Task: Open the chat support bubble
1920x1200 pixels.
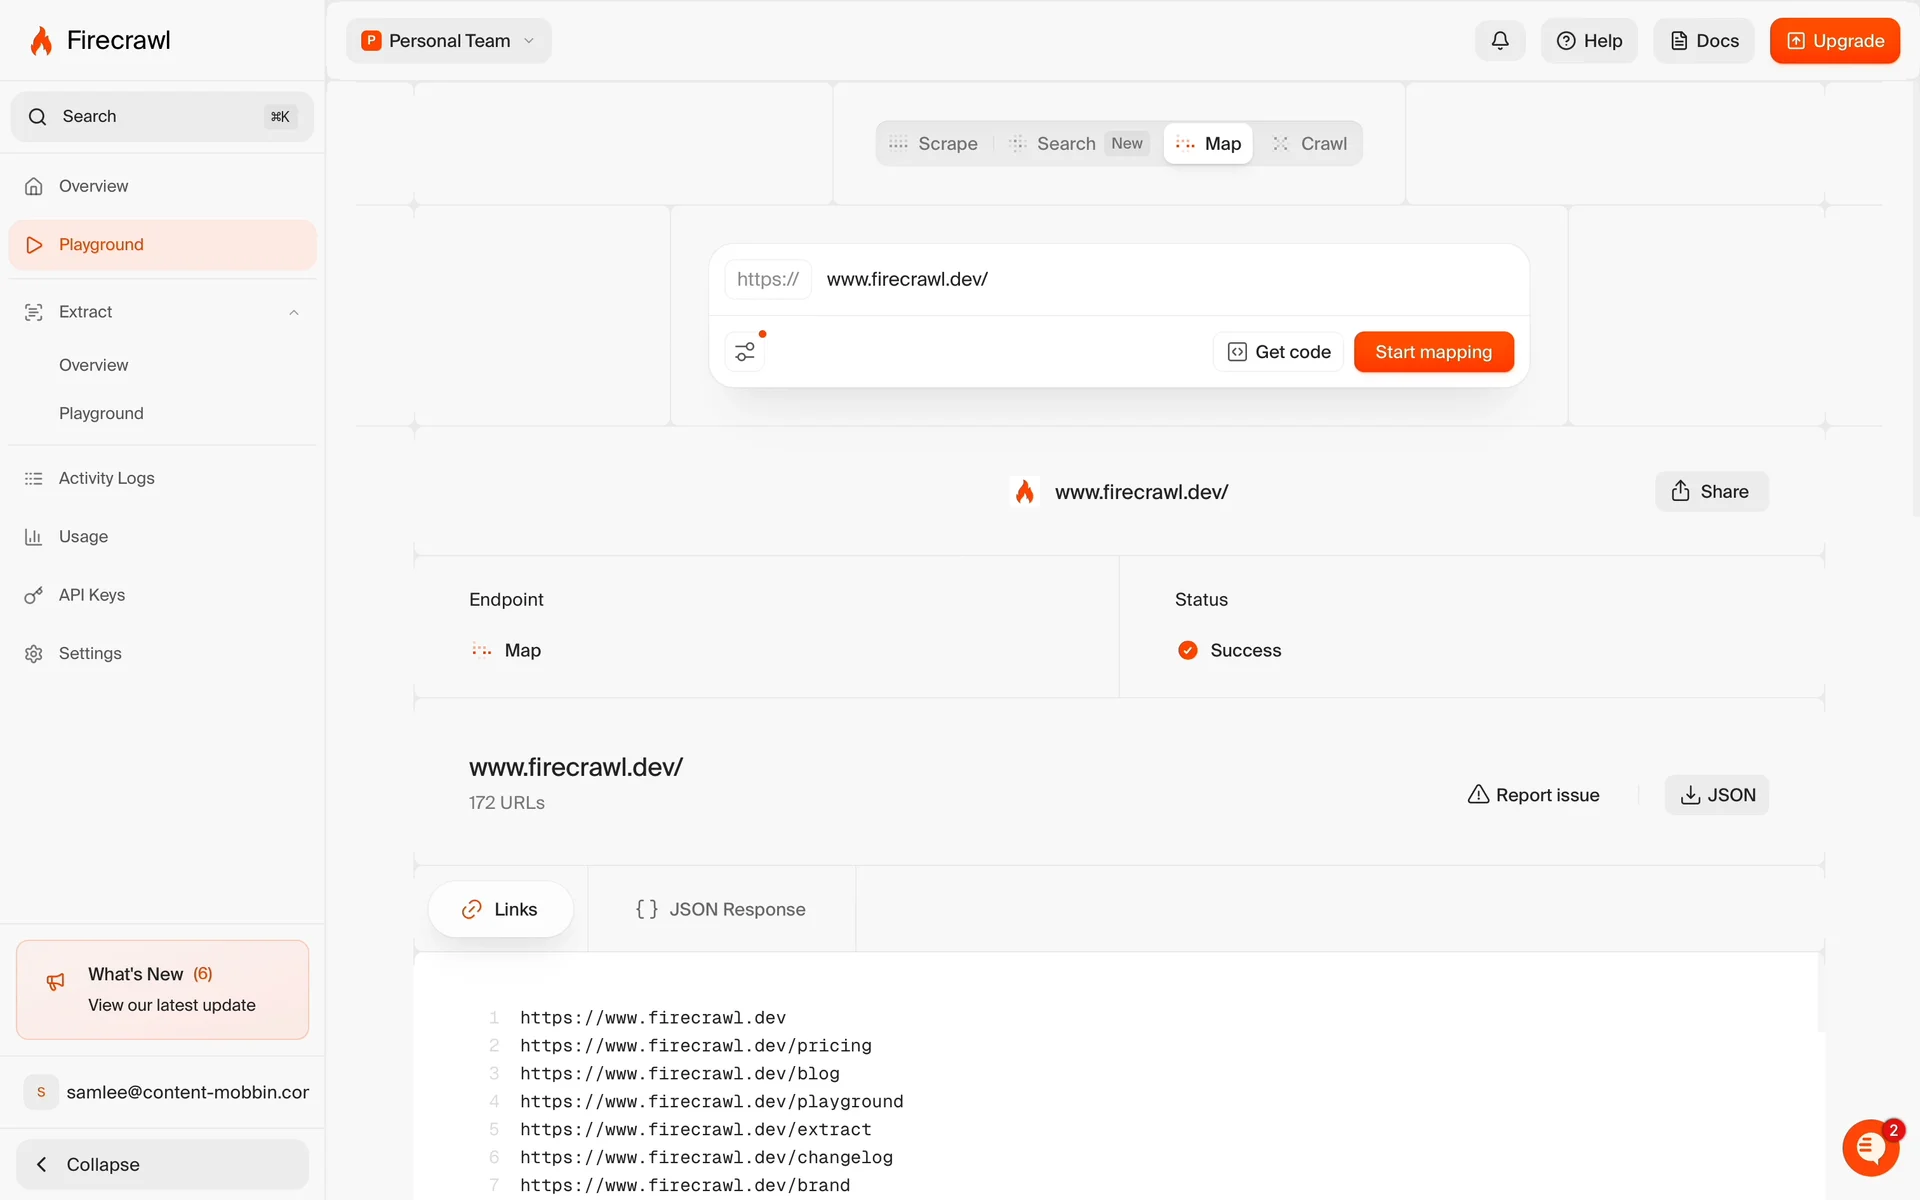Action: coord(1870,1148)
